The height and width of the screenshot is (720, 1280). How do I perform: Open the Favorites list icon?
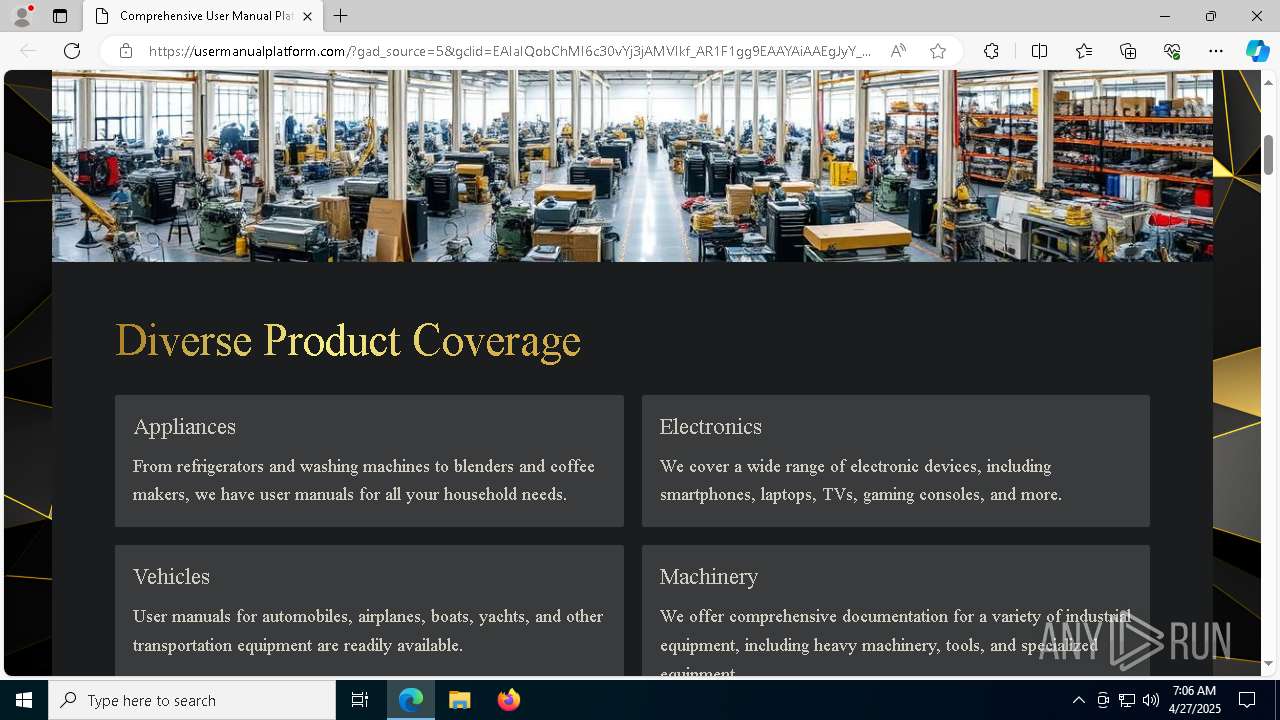click(x=1084, y=51)
